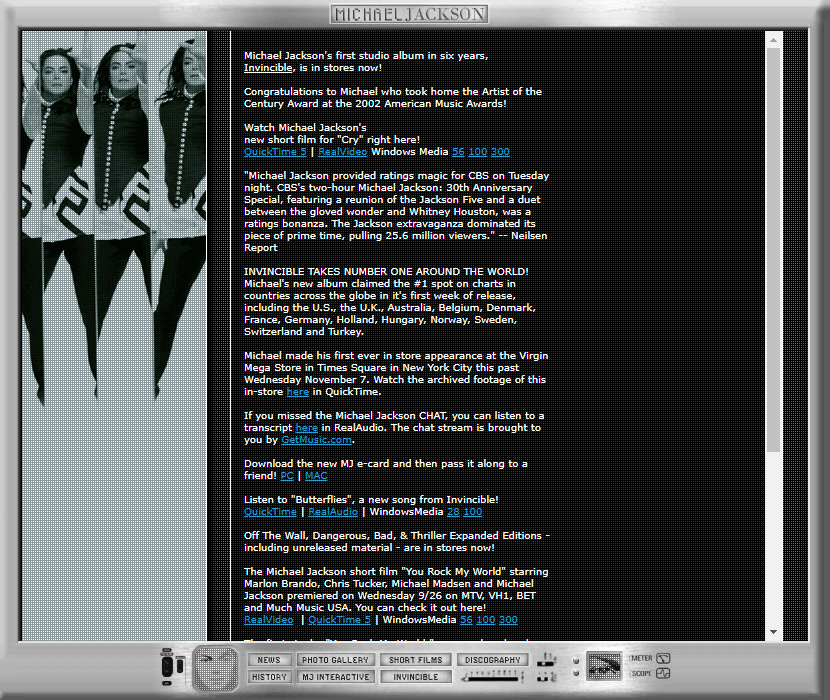The width and height of the screenshot is (830, 700).
Task: Open Windows Media 100 for Cry
Action: click(477, 152)
